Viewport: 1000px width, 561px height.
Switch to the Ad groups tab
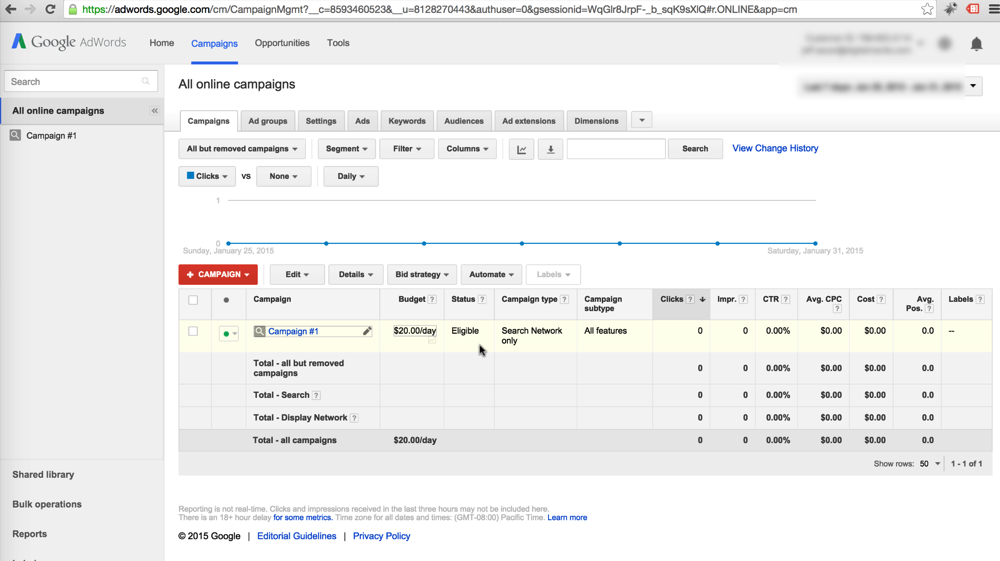268,121
